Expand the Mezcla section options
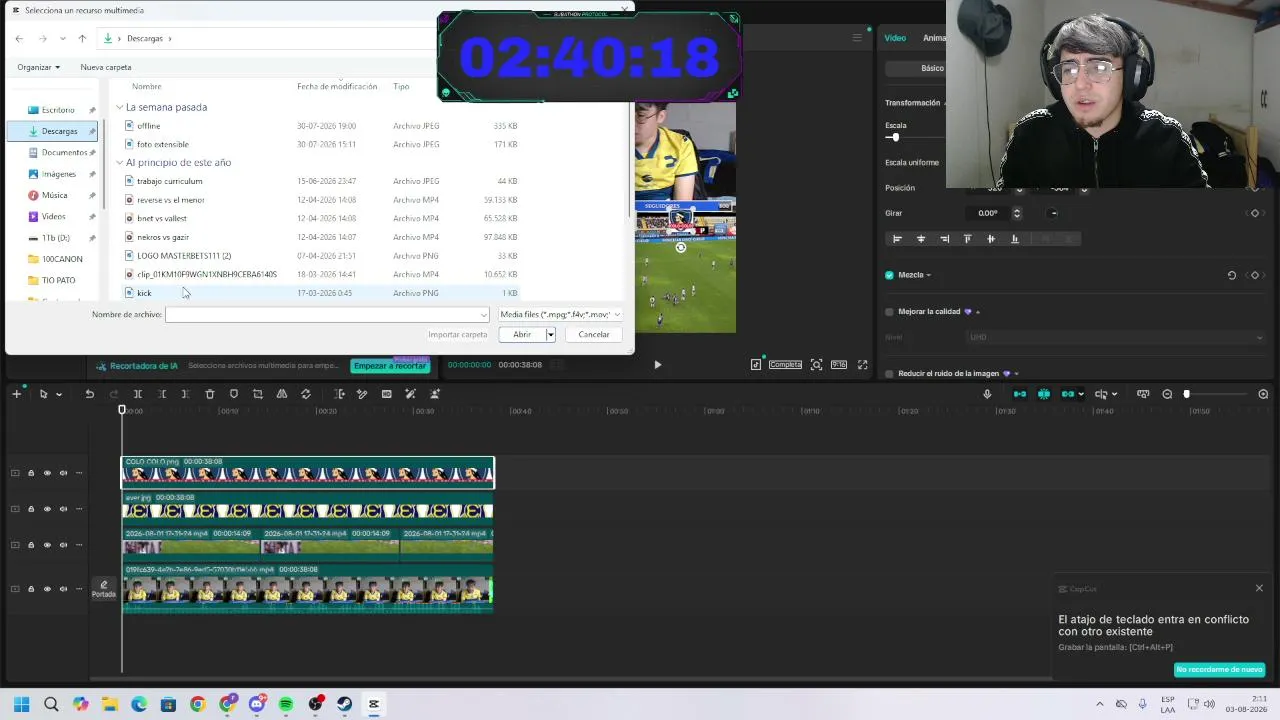This screenshot has height=720, width=1280. pyautogui.click(x=929, y=275)
